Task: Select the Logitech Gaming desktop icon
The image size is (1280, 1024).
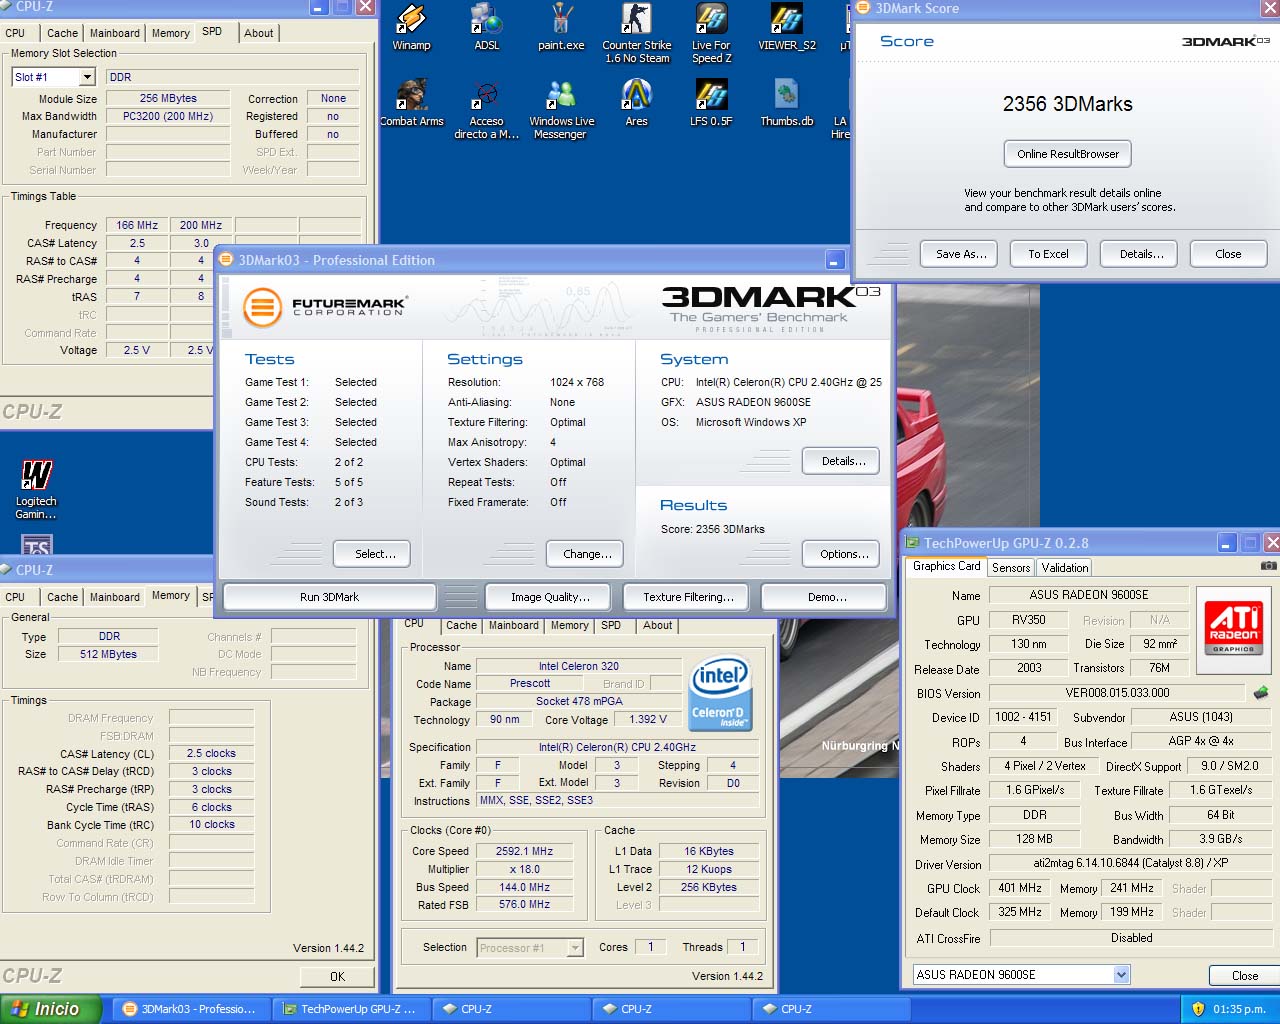Action: point(36,489)
